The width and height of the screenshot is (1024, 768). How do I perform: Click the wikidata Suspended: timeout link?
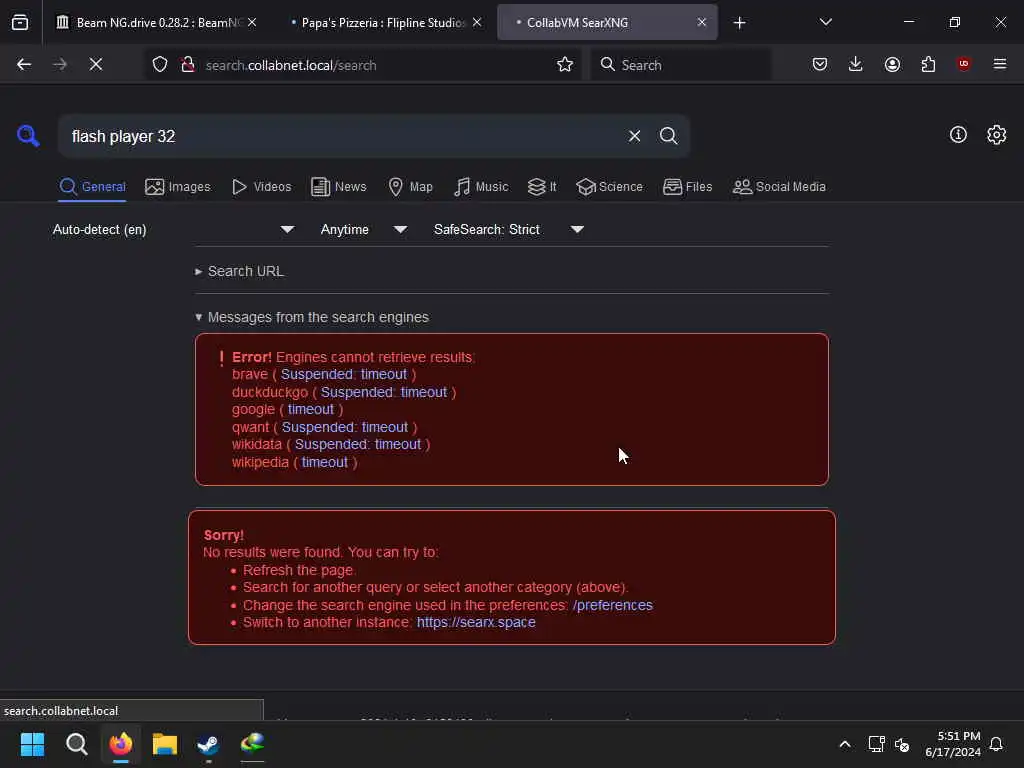pos(358,444)
